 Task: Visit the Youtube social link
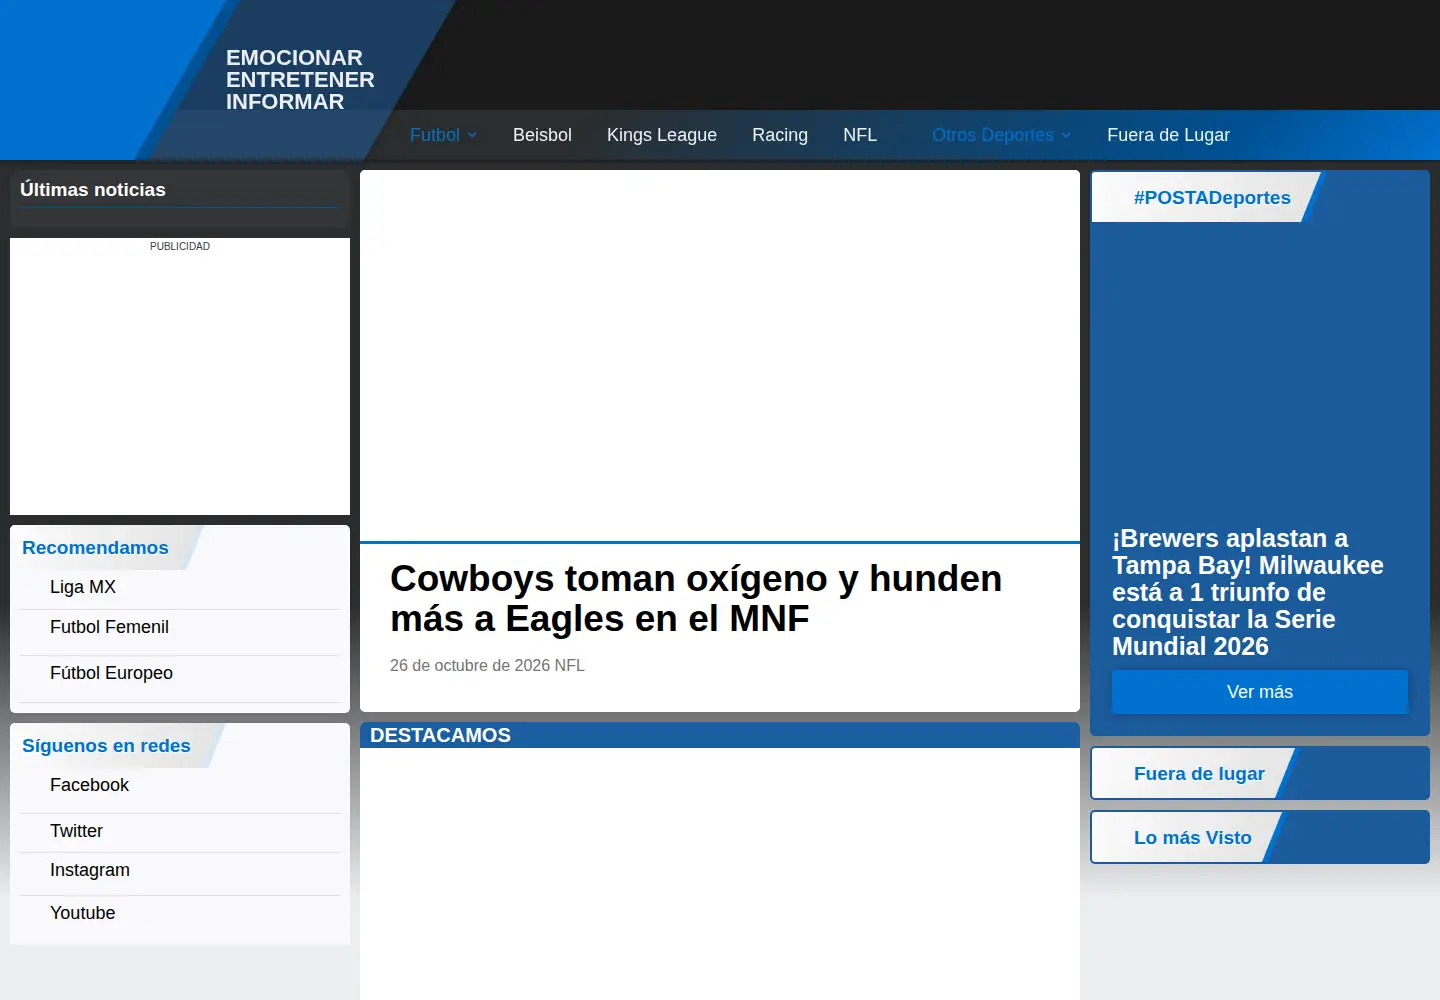coord(82,913)
